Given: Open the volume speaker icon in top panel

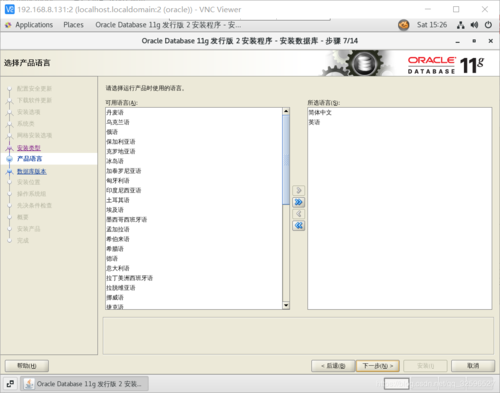Looking at the screenshot, I should [x=474, y=25].
